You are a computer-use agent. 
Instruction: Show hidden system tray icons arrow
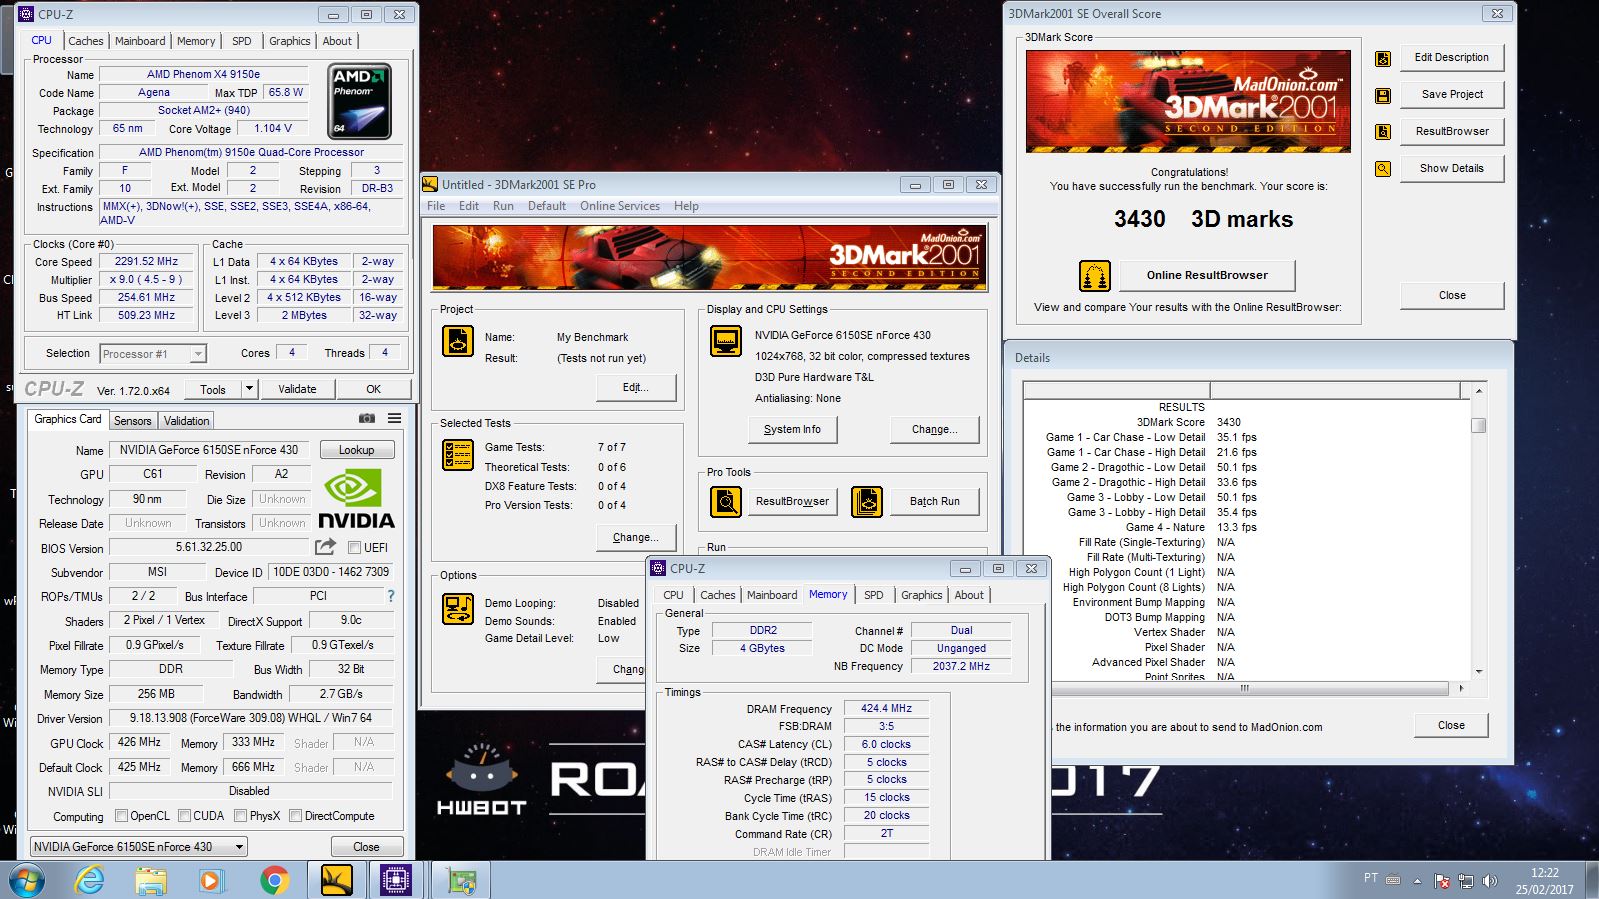pos(1417,881)
